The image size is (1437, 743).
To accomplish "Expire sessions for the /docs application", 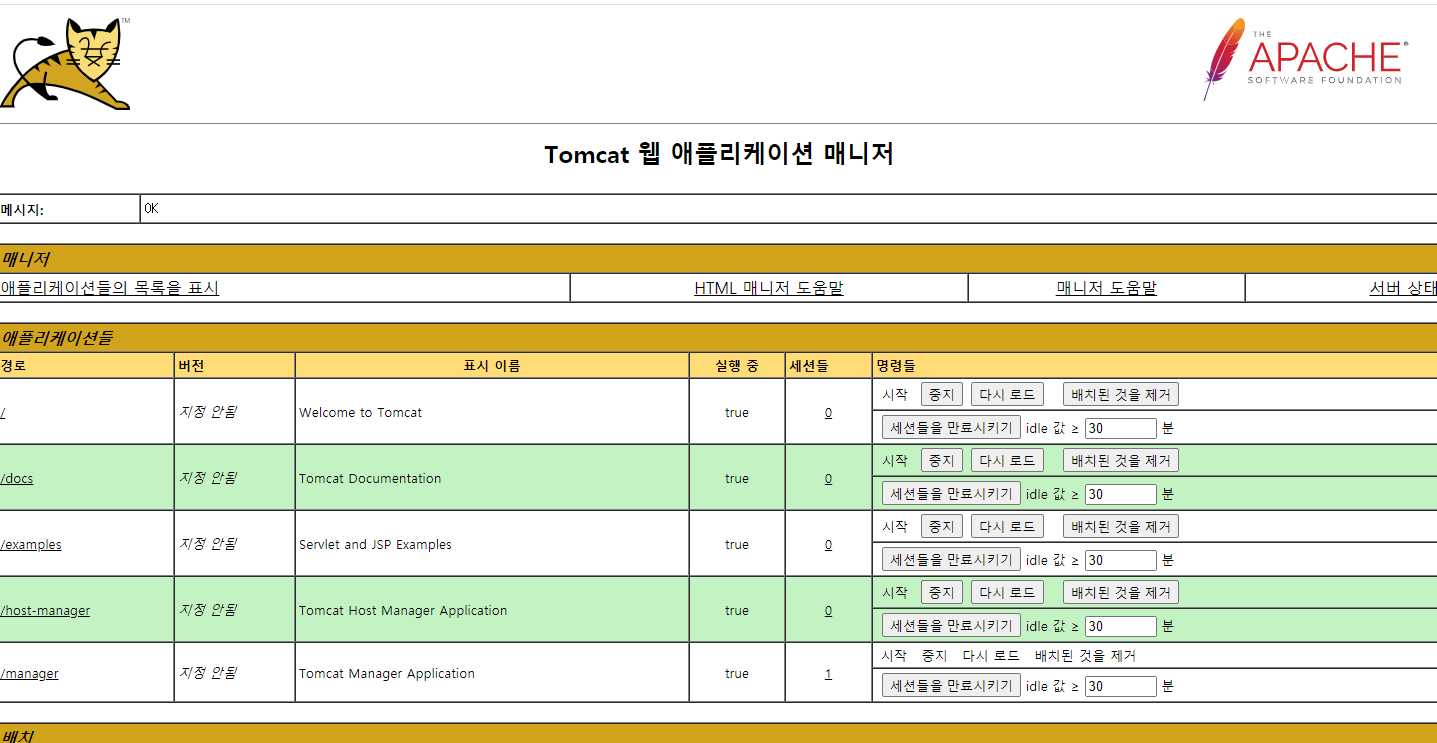I will click(951, 493).
